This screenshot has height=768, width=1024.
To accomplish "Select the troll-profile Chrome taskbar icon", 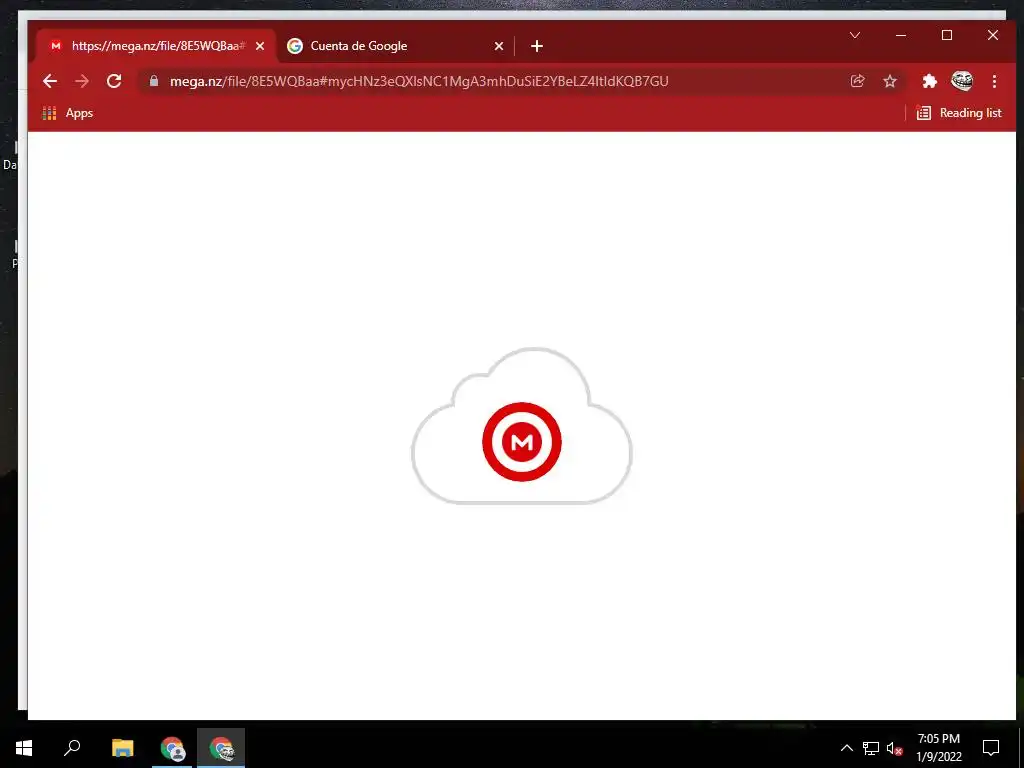I will pyautogui.click(x=221, y=748).
